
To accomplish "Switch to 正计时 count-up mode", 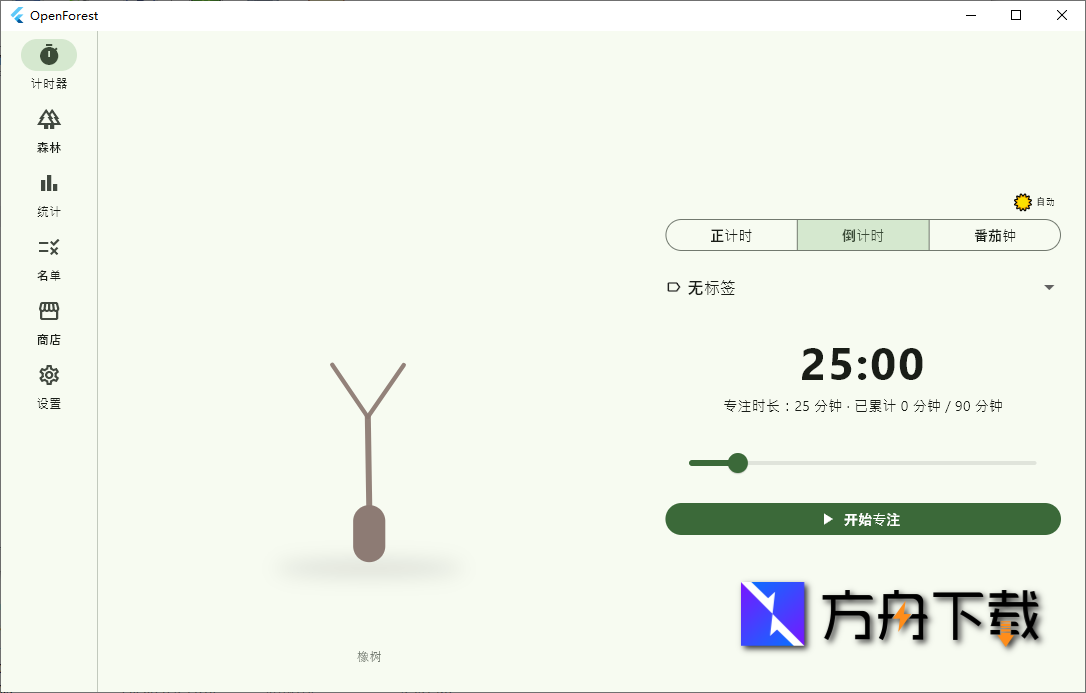I will click(731, 235).
